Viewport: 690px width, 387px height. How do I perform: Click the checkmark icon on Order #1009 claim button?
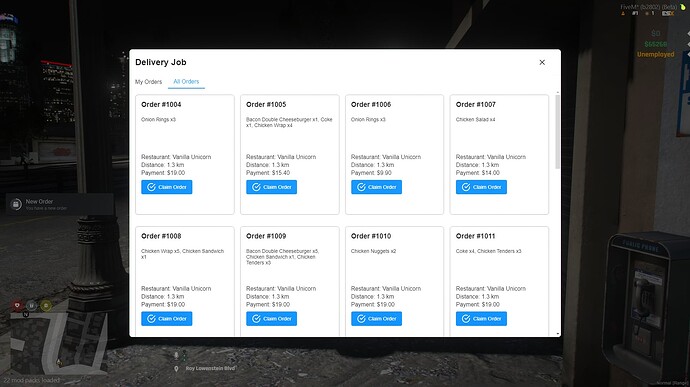[257, 319]
